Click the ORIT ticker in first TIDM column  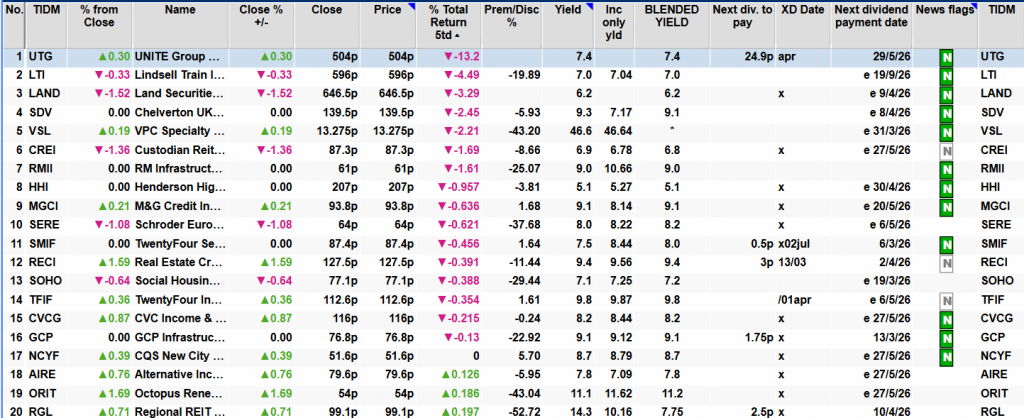[x=44, y=391]
